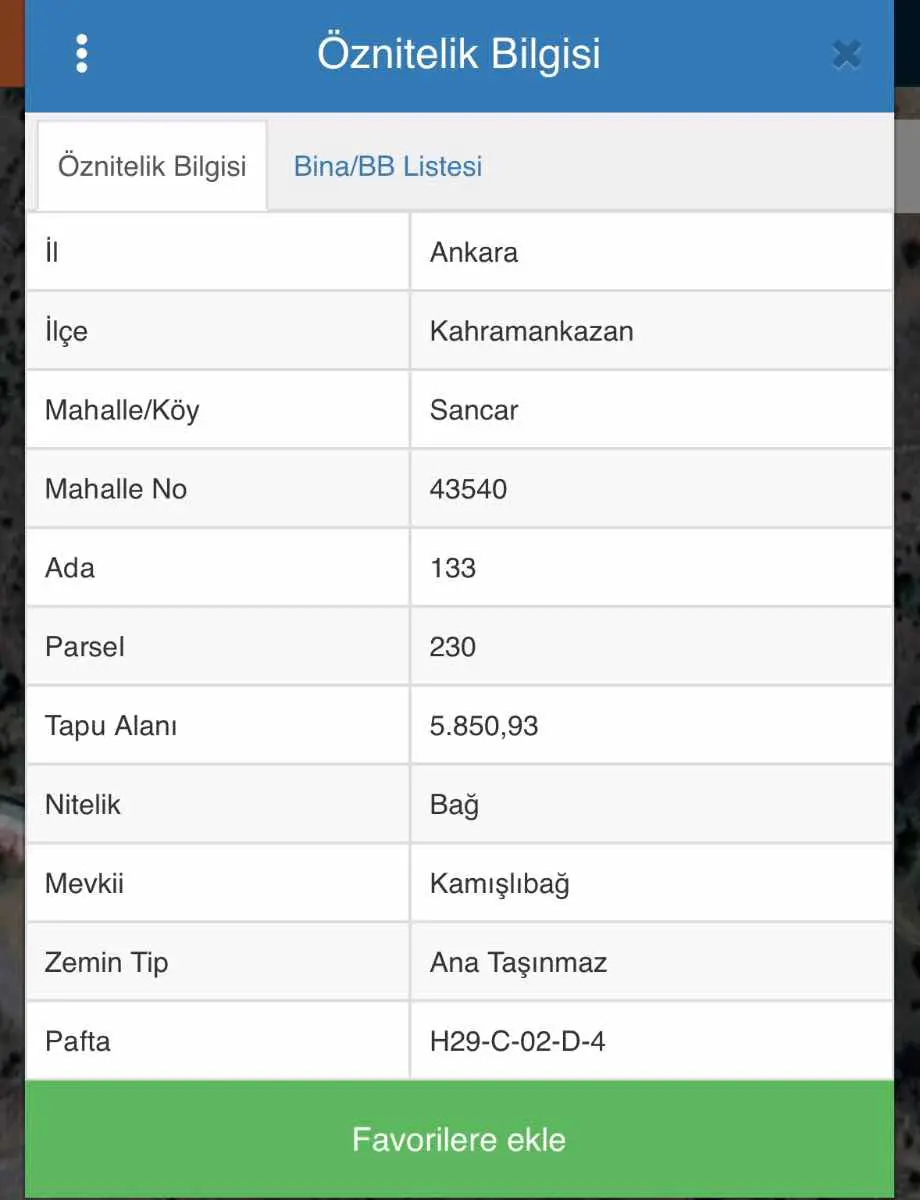Switch to the Bina/BB Listesi tab

(388, 166)
